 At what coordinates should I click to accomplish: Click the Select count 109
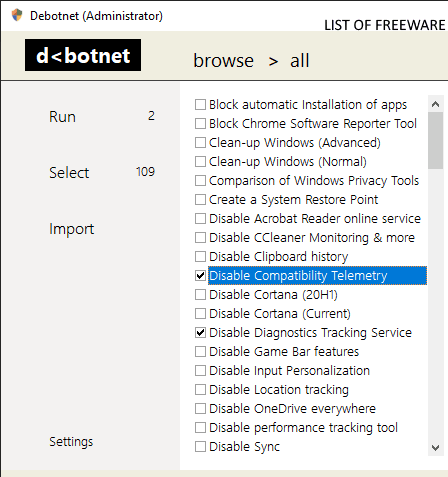145,172
